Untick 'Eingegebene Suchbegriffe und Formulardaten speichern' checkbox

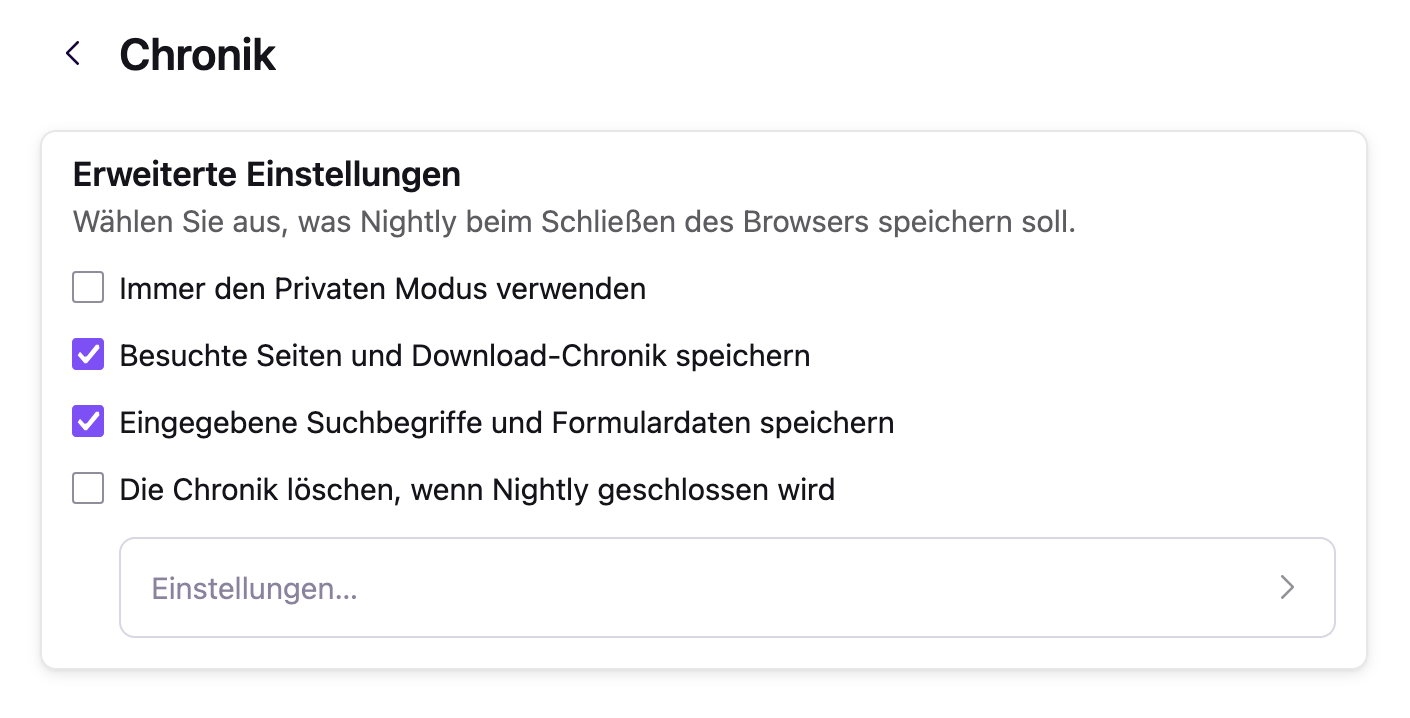(88, 422)
